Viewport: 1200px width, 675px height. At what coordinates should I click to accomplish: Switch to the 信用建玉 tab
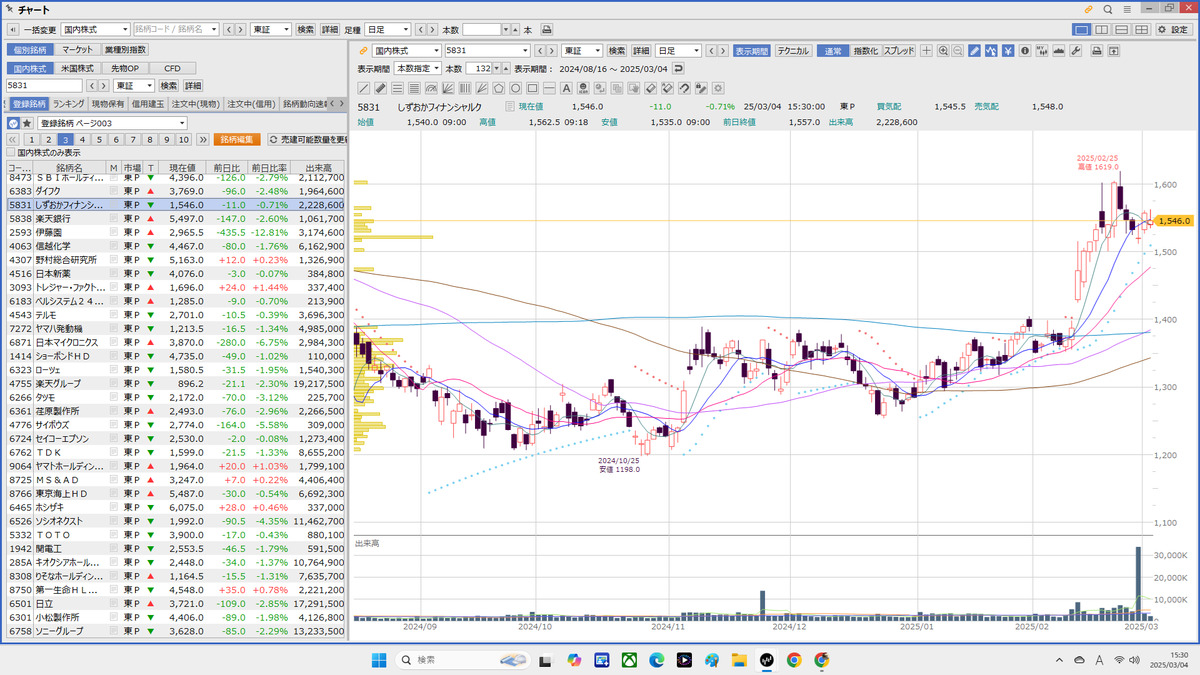[x=148, y=104]
